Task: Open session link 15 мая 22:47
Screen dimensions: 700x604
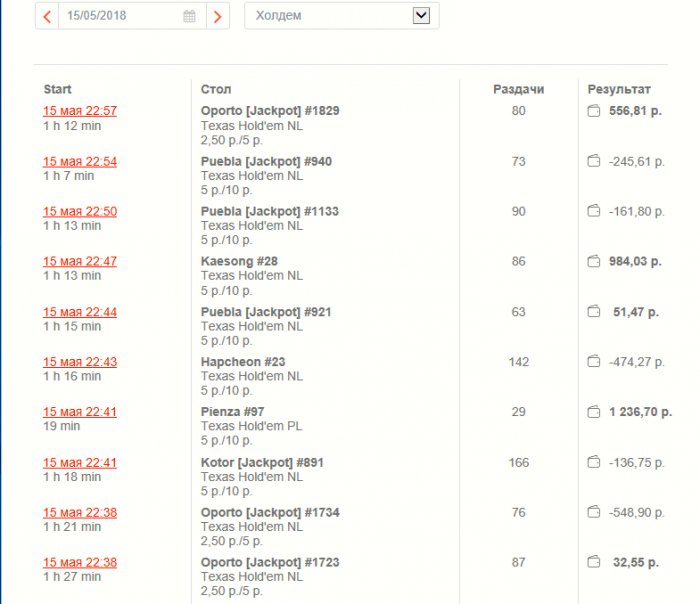Action: (x=80, y=261)
